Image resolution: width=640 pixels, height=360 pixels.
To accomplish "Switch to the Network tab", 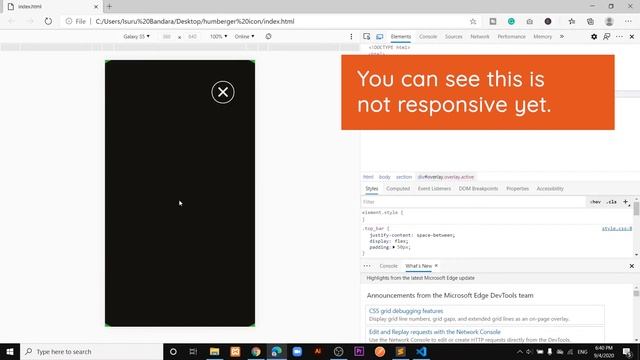I will 480,36.
